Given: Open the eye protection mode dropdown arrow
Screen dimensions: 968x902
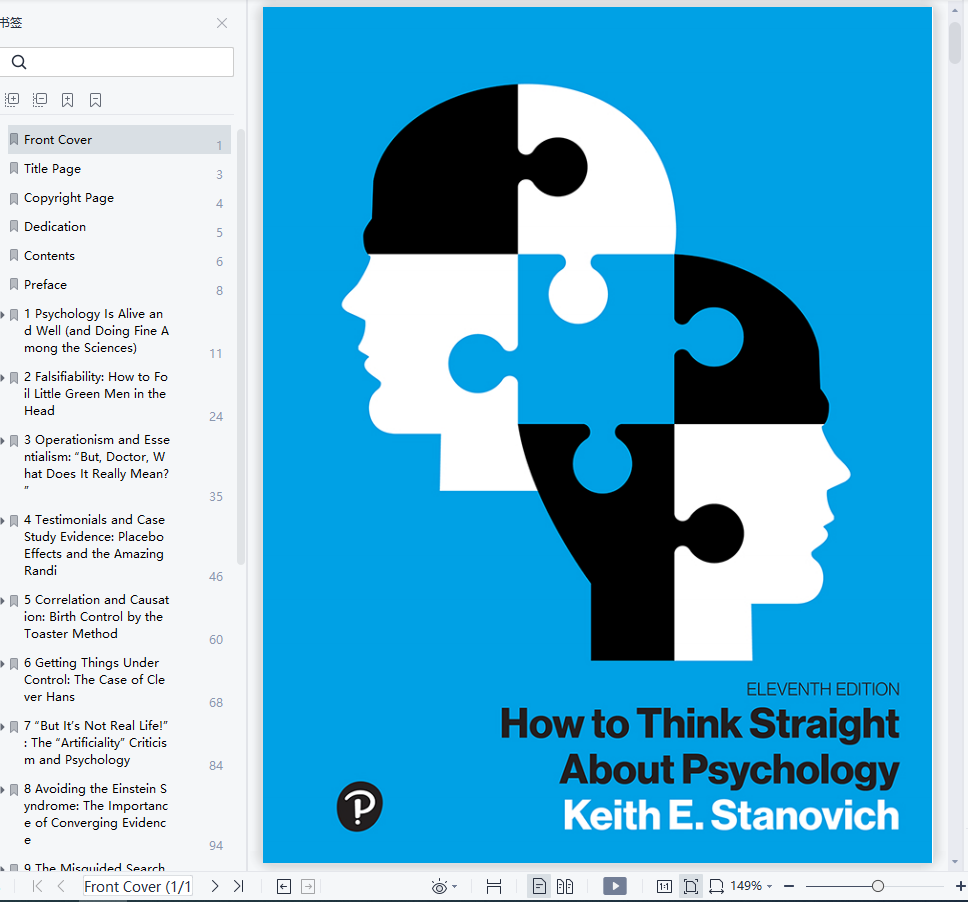Looking at the screenshot, I should point(455,887).
